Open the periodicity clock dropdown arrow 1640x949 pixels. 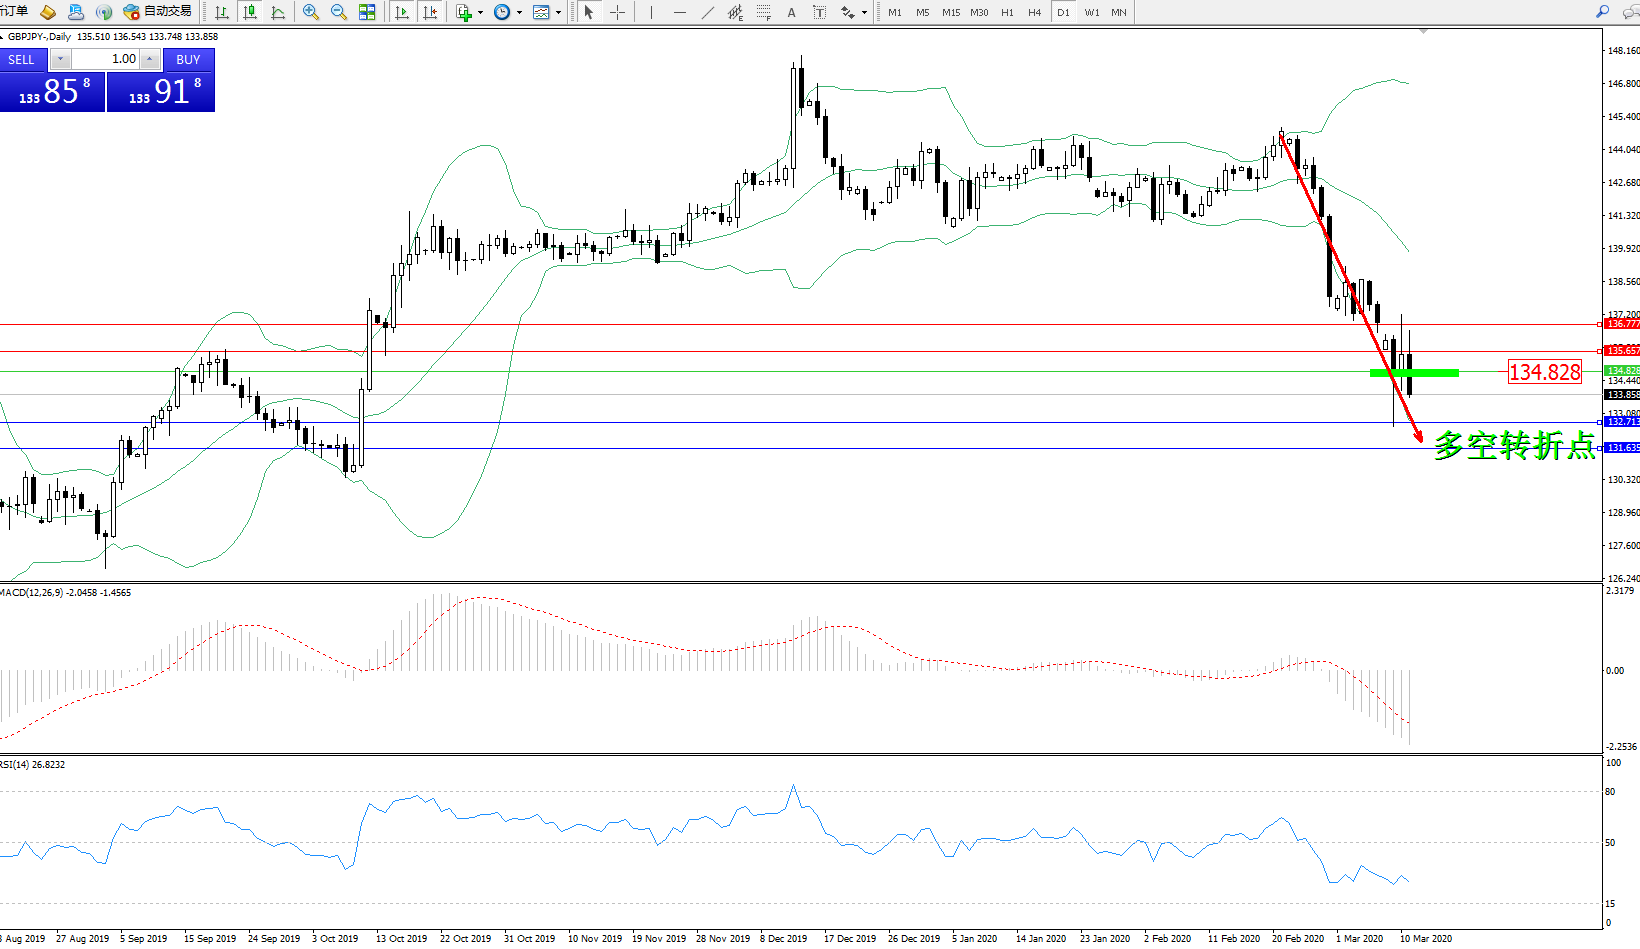(519, 13)
